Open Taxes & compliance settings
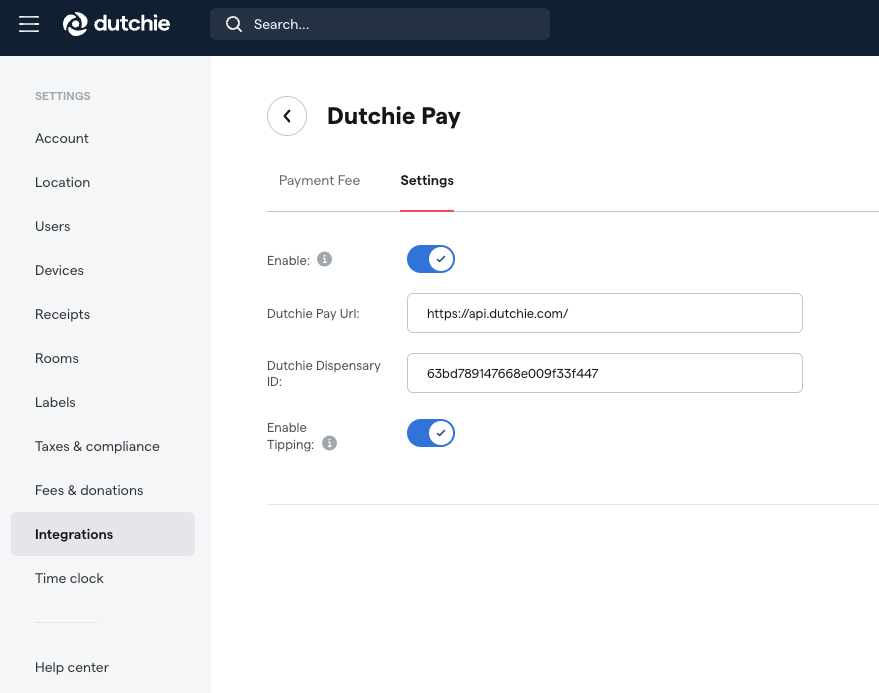The width and height of the screenshot is (879, 693). click(97, 446)
